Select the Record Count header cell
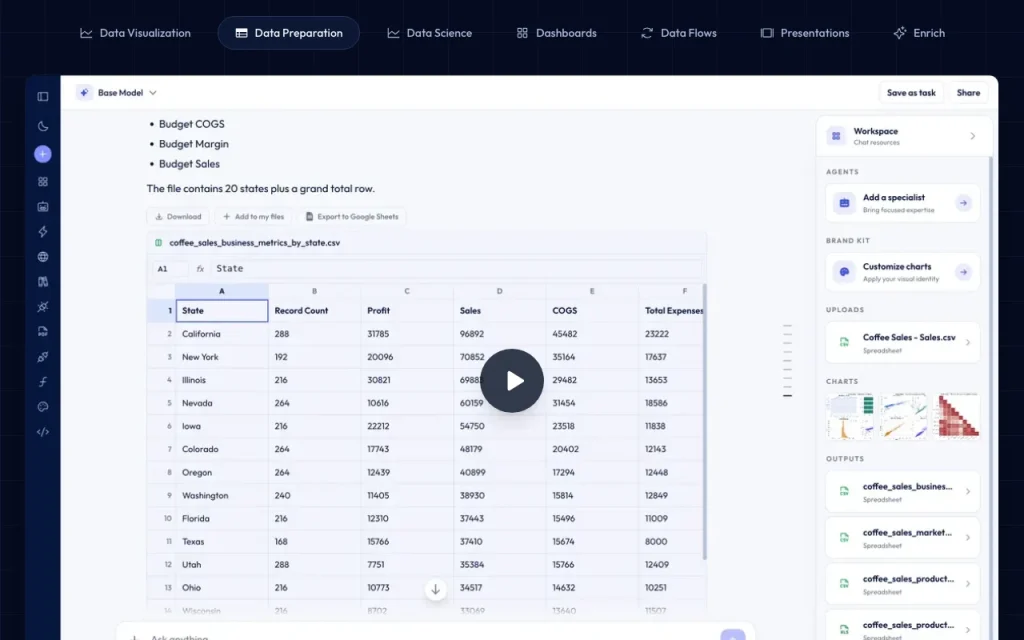This screenshot has width=1024, height=640. coord(315,311)
